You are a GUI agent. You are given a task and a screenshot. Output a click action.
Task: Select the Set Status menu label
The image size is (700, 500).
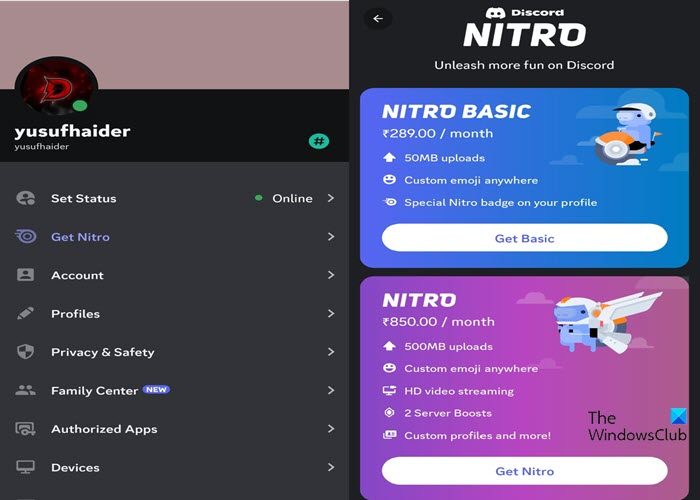83,198
